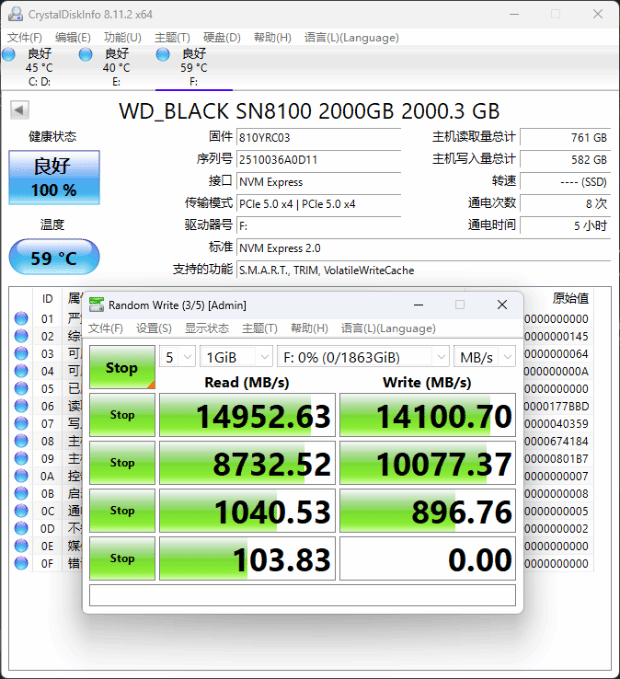
Task: Click Stop button beside 8732.52 result
Action: [x=122, y=462]
